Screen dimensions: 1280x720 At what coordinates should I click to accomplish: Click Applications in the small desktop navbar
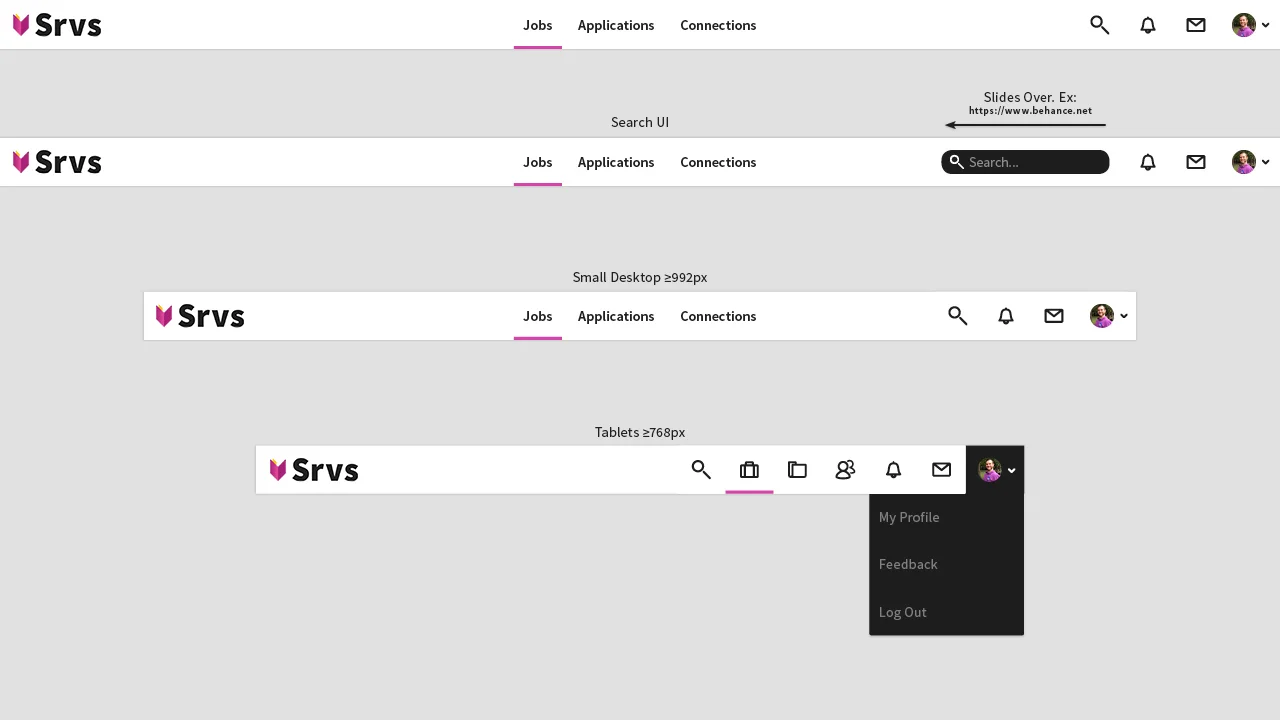coord(615,316)
